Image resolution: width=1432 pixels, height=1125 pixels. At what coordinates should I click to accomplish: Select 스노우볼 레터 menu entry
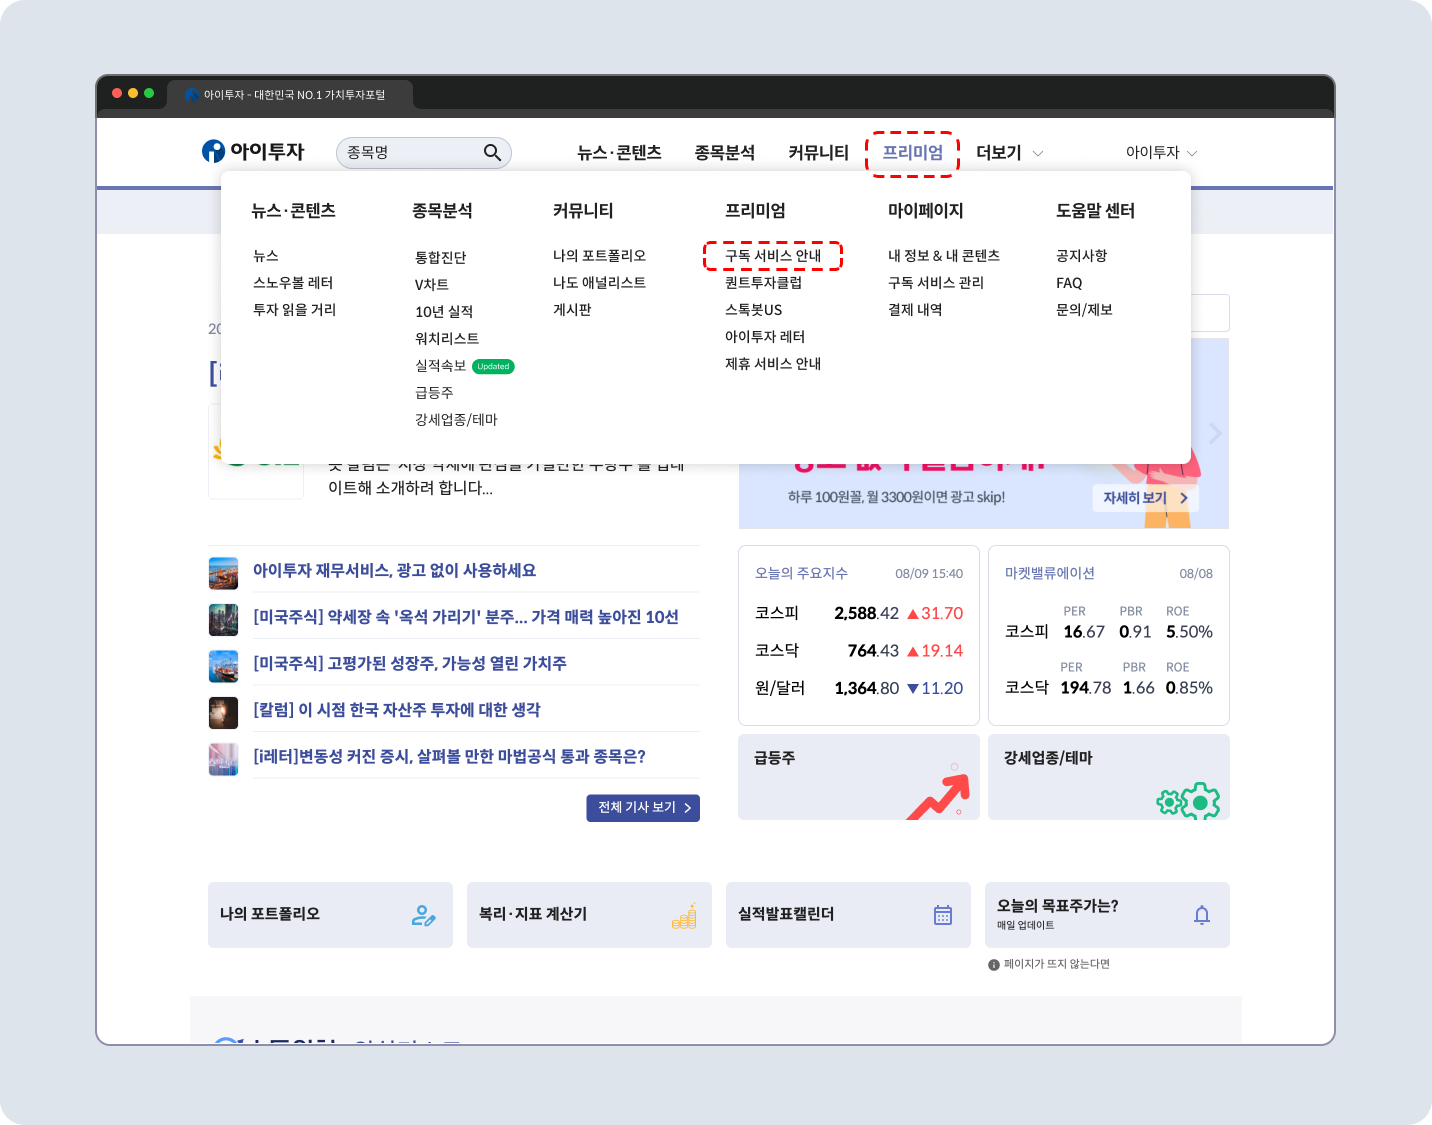pyautogui.click(x=293, y=283)
